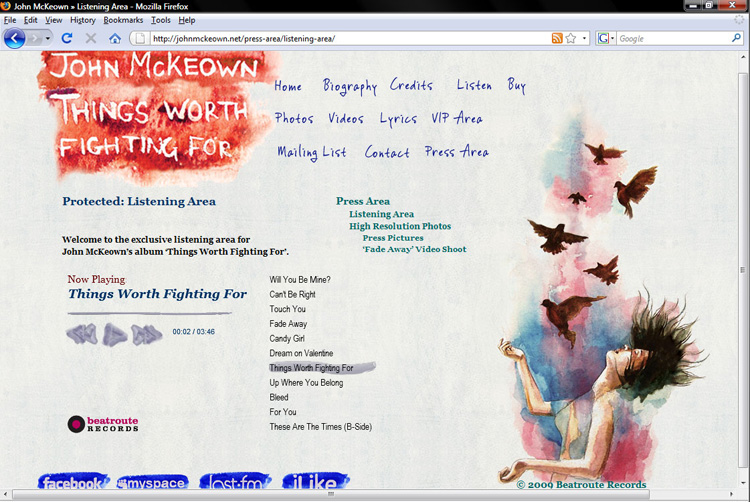The image size is (750, 502).
Task: Play the track Dream on Valentine
Action: point(301,353)
